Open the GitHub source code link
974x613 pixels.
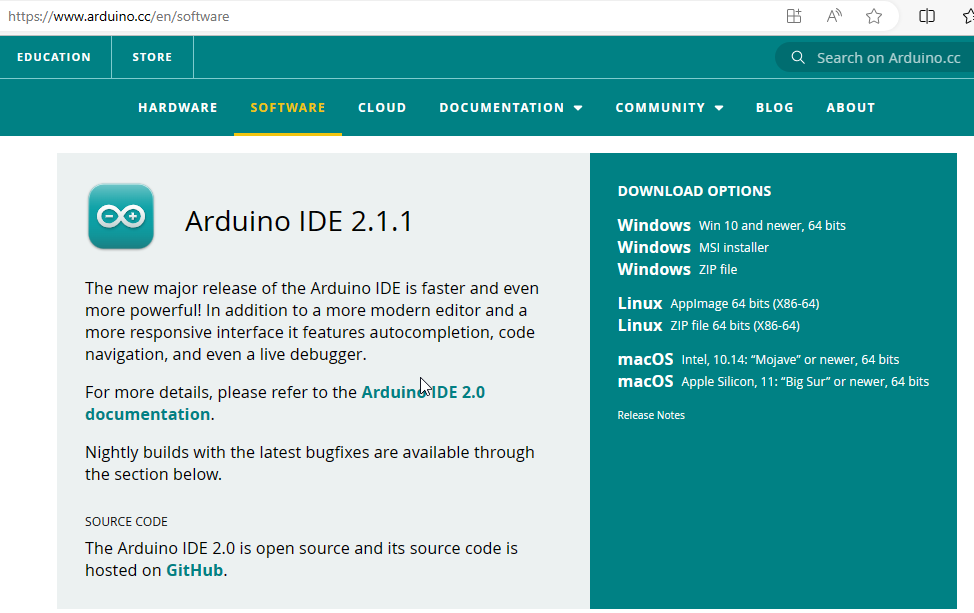pos(194,570)
